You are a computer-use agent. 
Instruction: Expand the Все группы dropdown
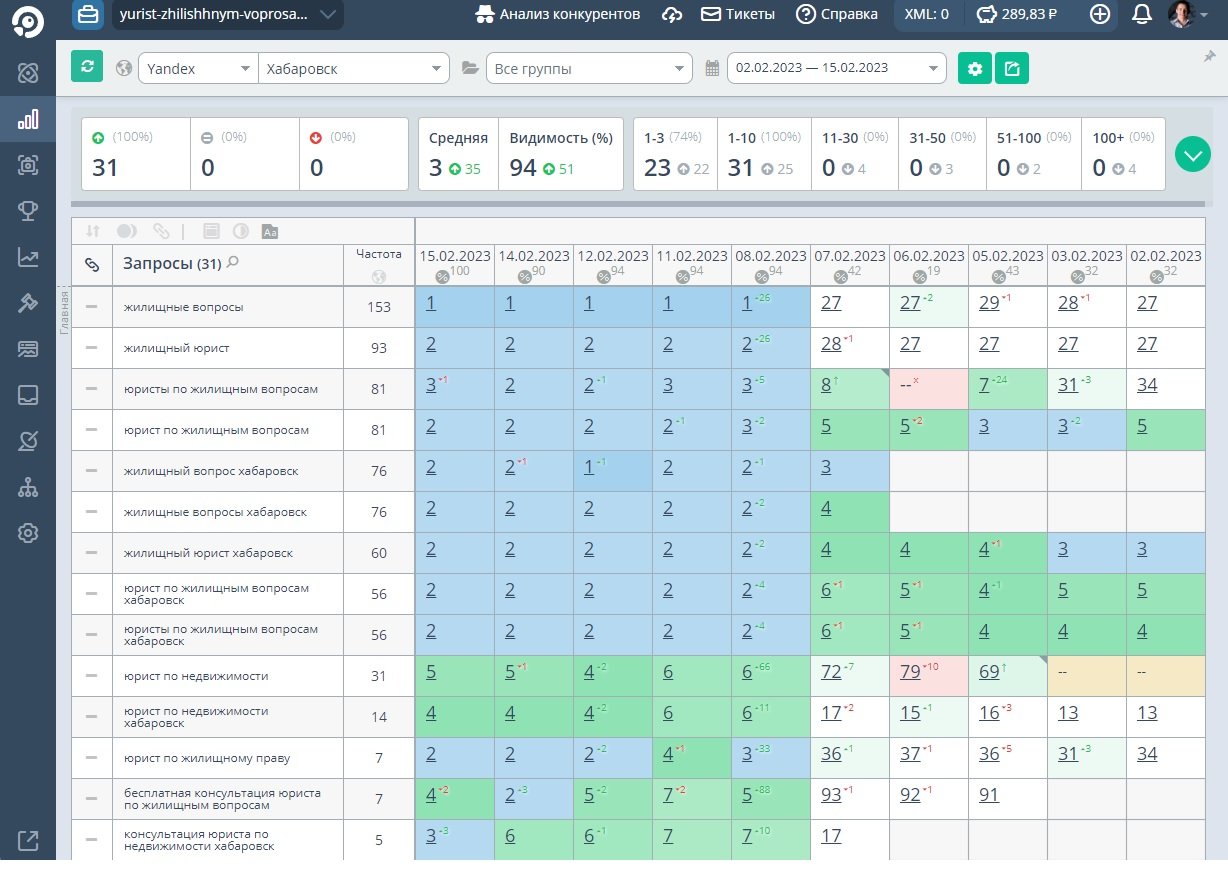tap(588, 68)
